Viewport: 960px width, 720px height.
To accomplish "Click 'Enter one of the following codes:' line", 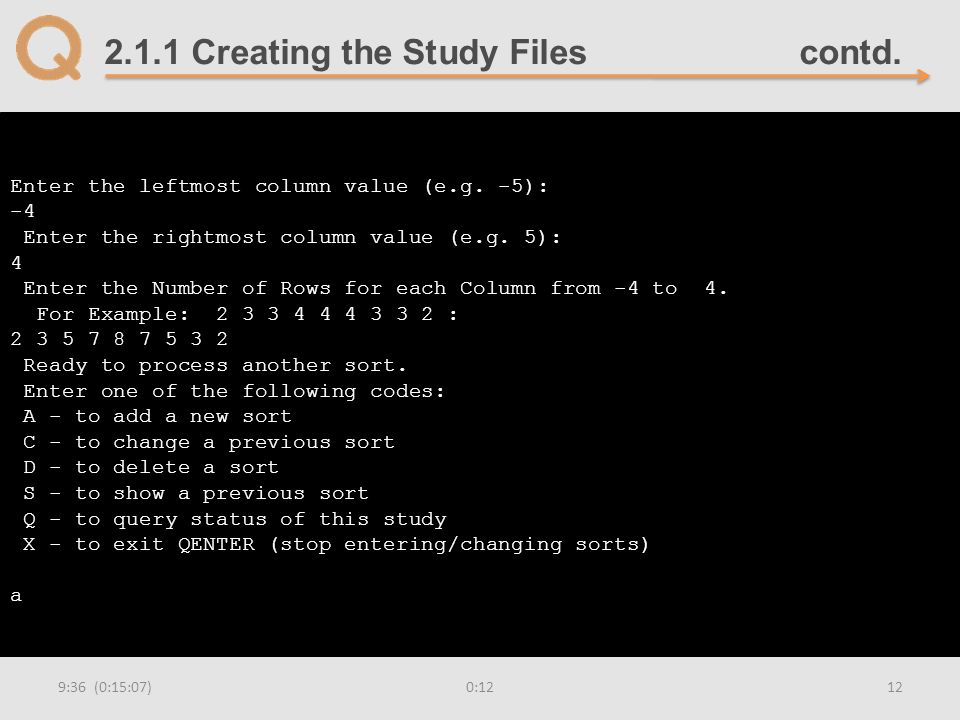I will tap(234, 391).
